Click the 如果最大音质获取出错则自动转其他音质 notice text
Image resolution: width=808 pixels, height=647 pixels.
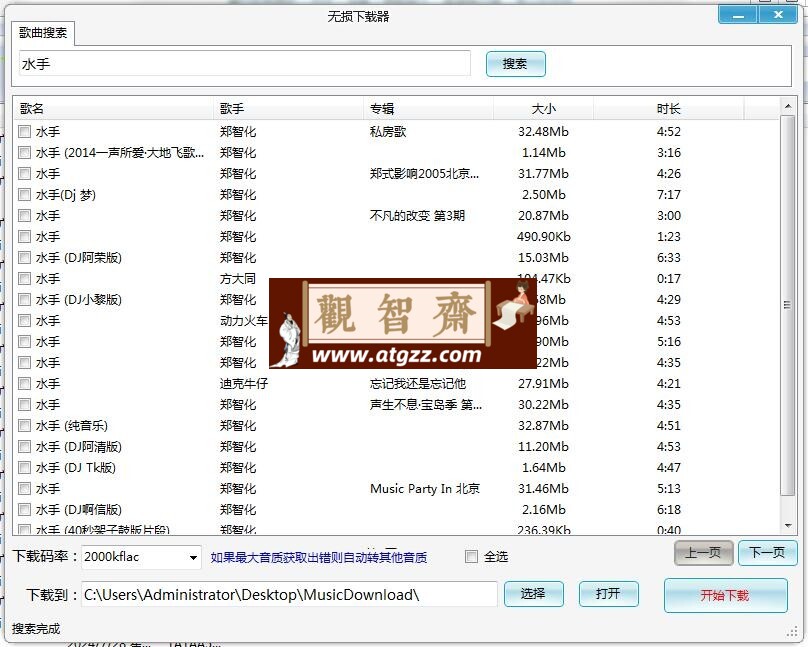[x=319, y=557]
